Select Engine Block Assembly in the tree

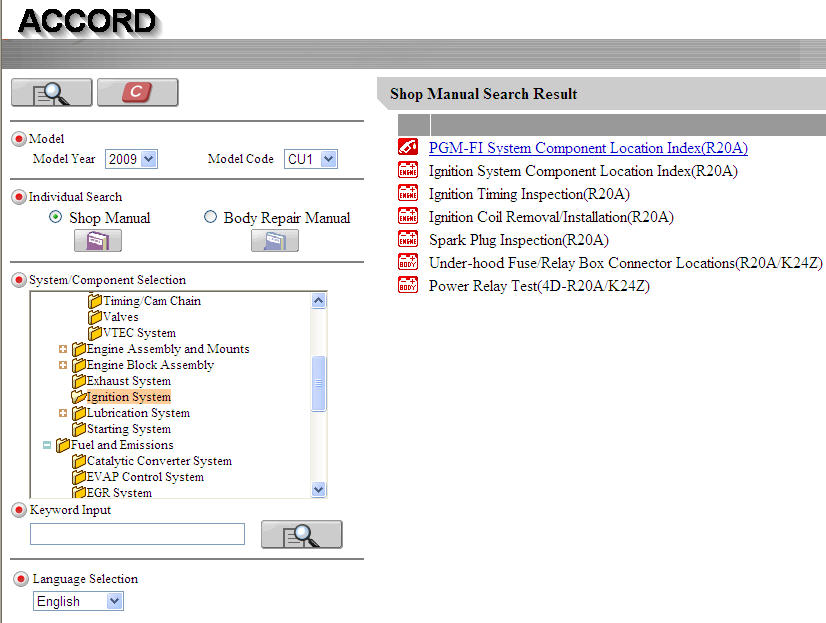[151, 365]
